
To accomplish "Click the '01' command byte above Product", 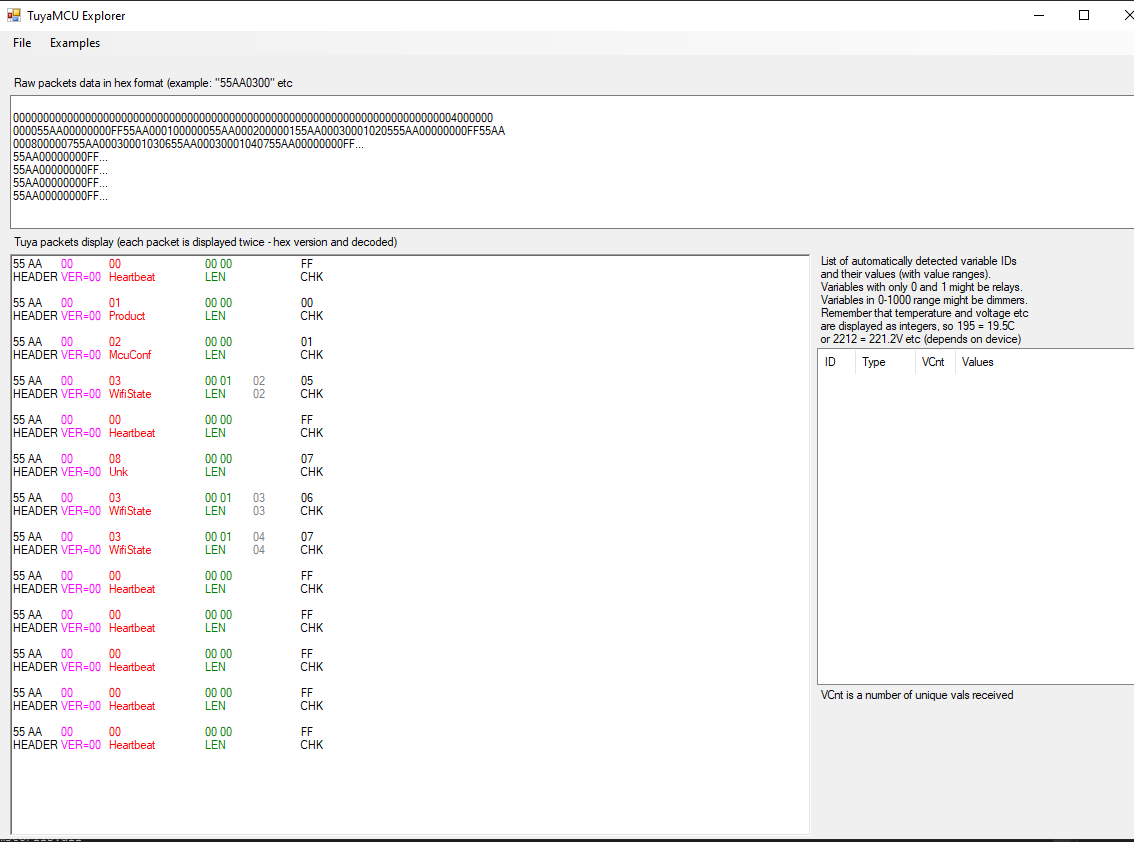I will click(114, 302).
